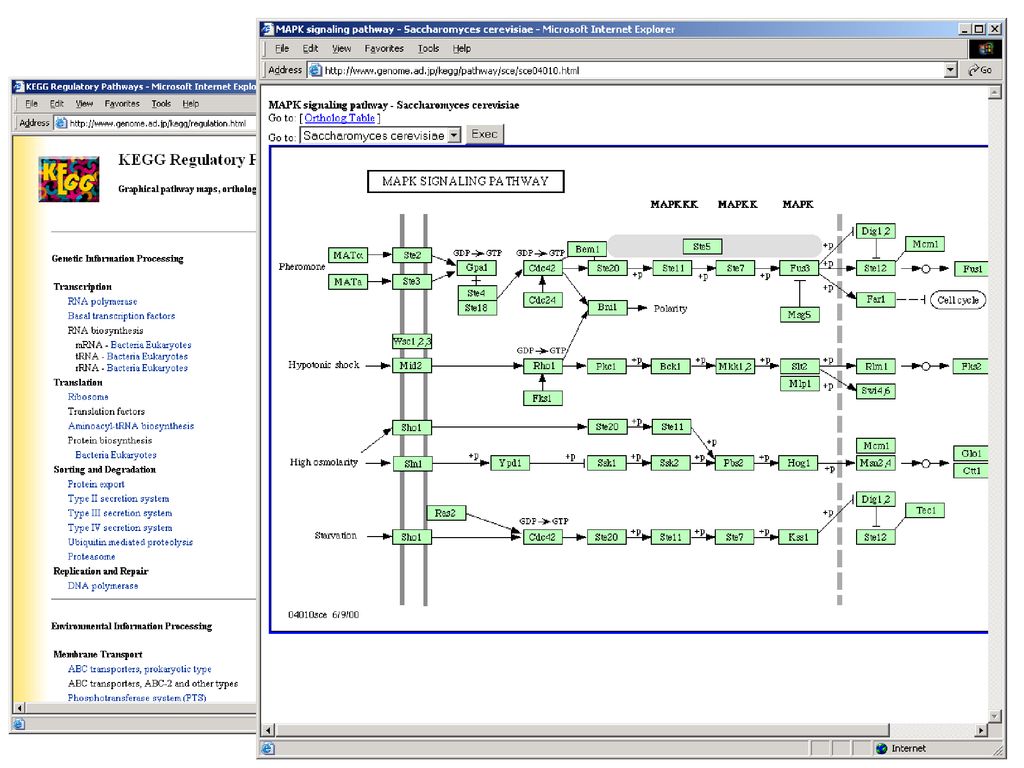Open the Ortholog Table link
This screenshot has width=1024, height=768.
[x=340, y=118]
